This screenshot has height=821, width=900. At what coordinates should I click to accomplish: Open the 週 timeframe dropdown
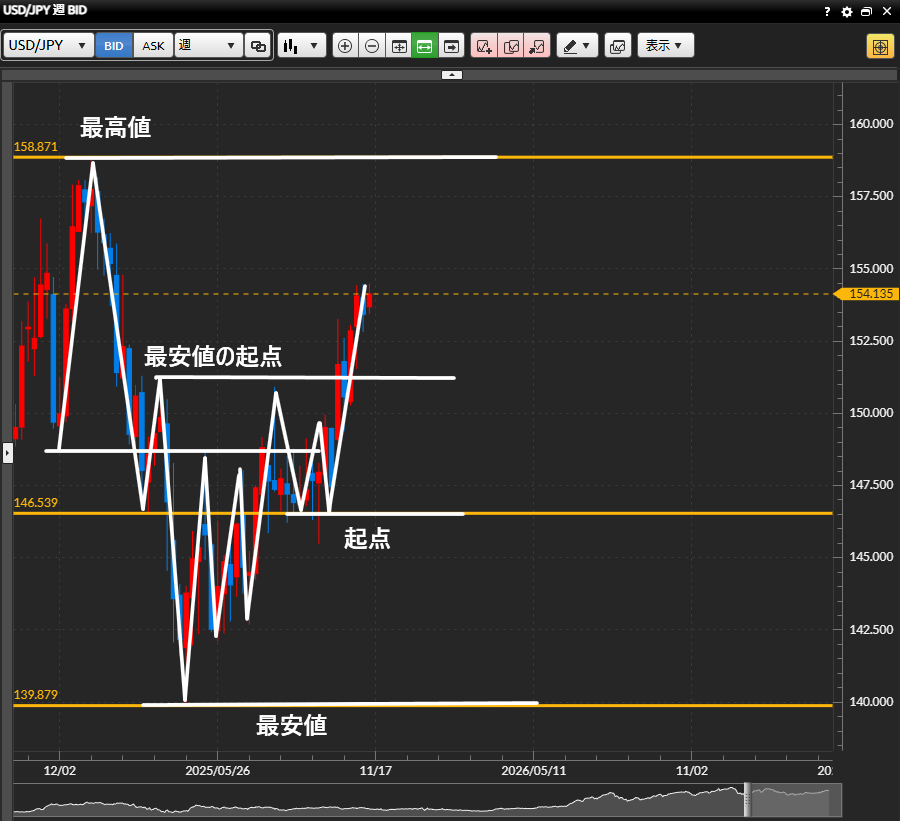pos(208,46)
